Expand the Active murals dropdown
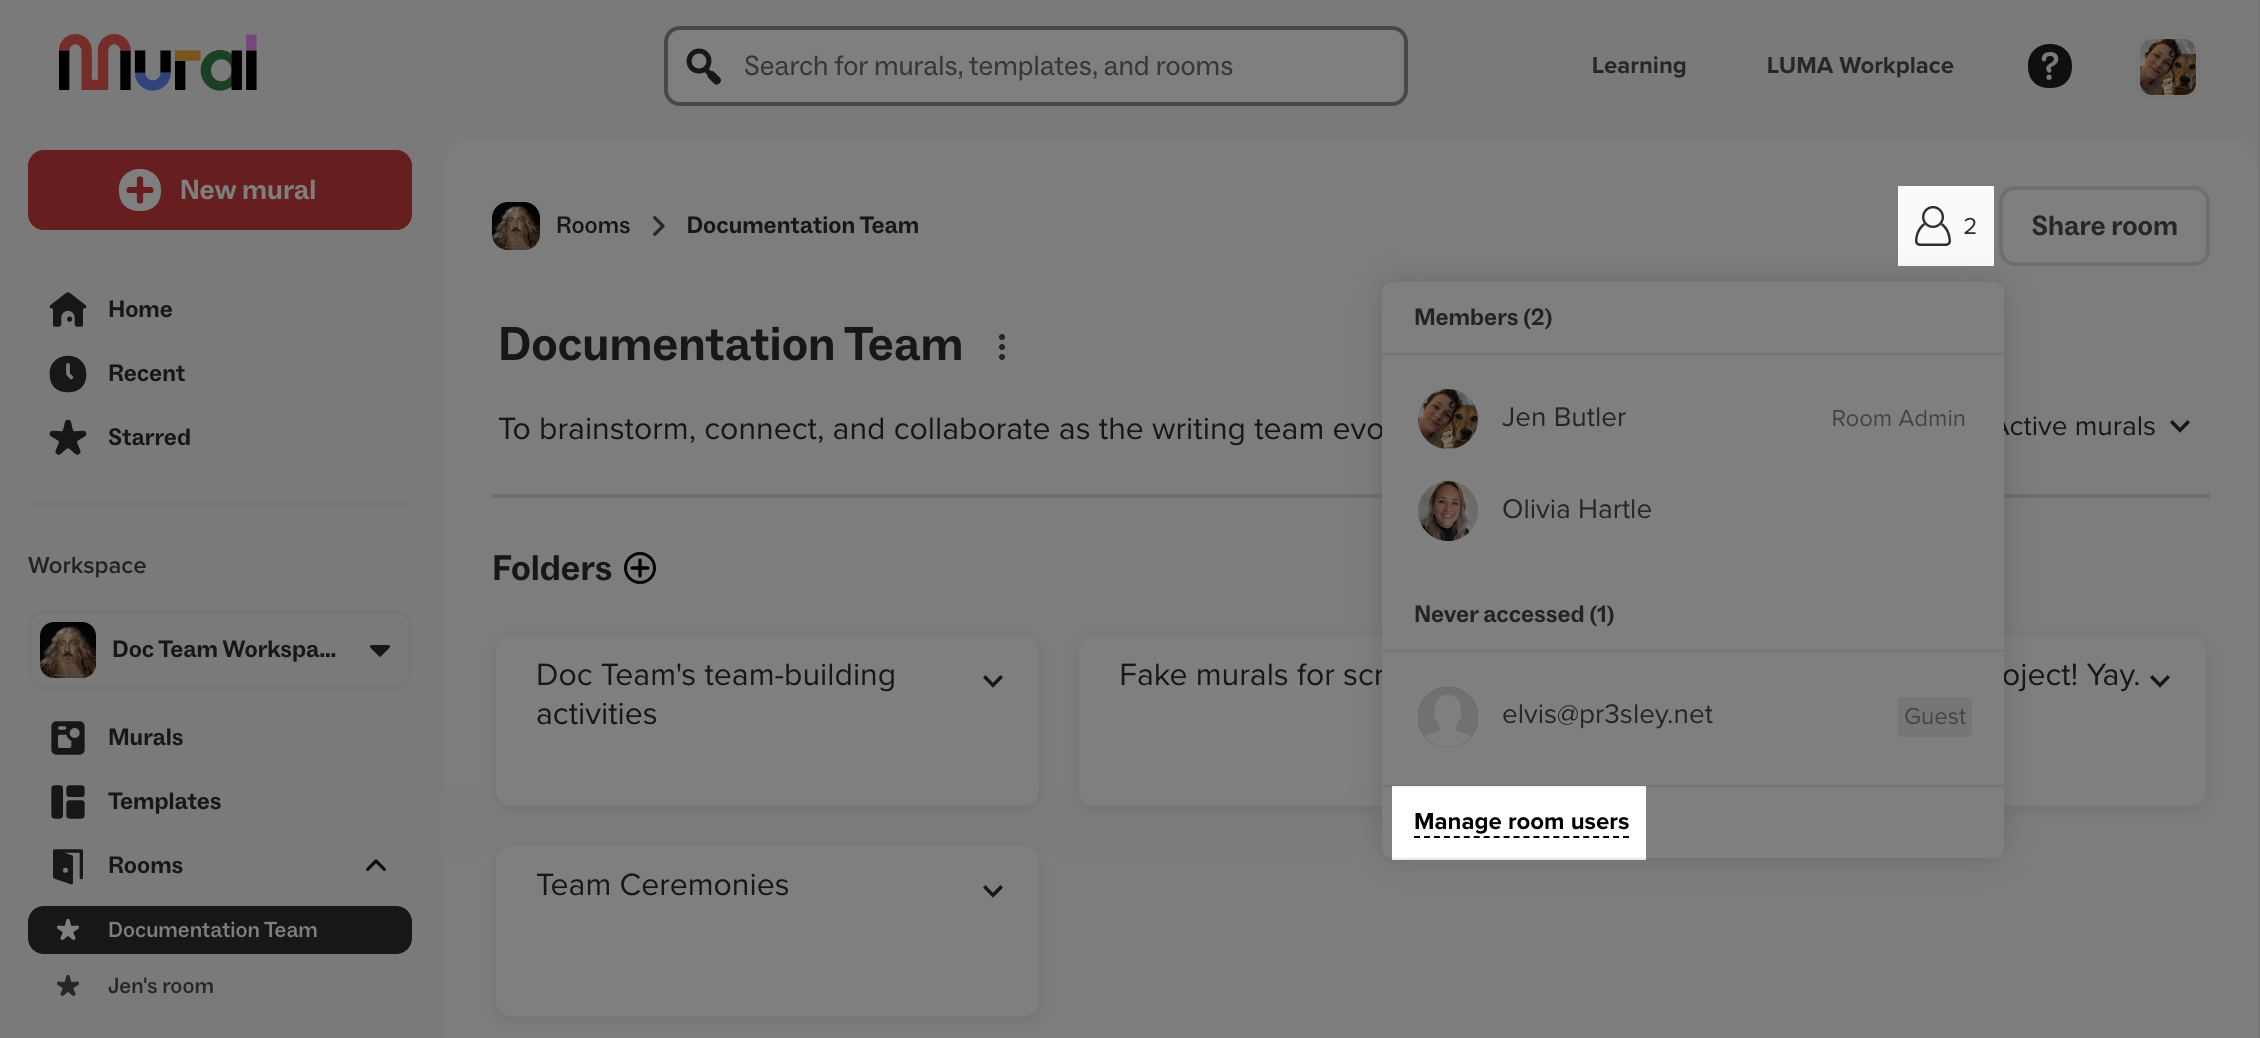Viewport: 2260px width, 1038px height. [x=2180, y=426]
